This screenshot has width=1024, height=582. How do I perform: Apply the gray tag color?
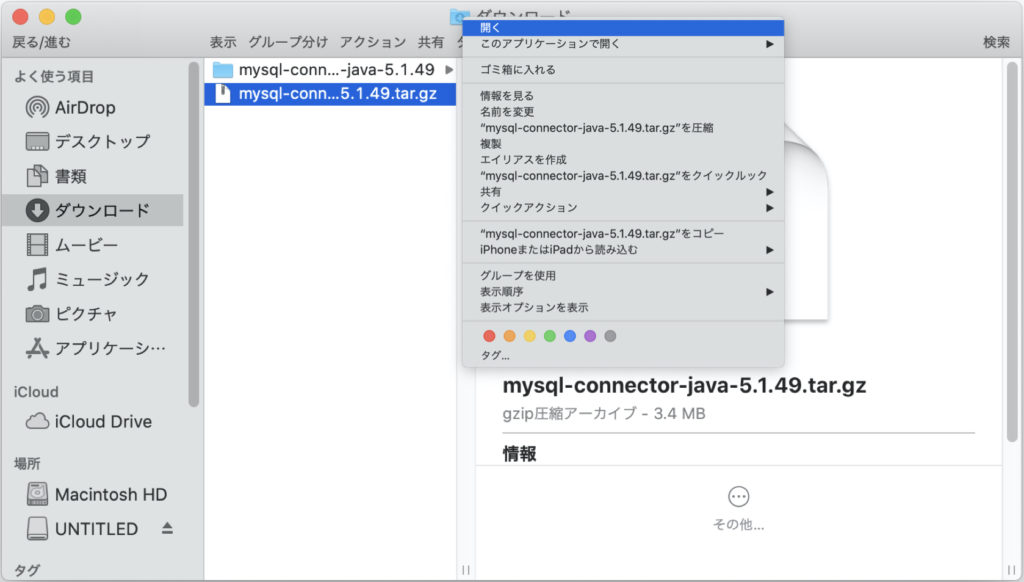coord(610,336)
